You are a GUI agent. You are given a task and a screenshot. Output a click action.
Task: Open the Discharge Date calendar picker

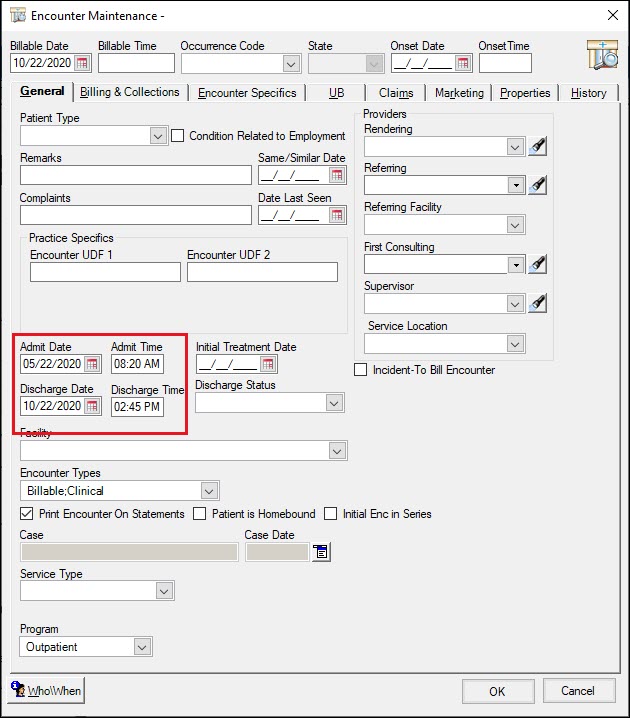coord(92,406)
